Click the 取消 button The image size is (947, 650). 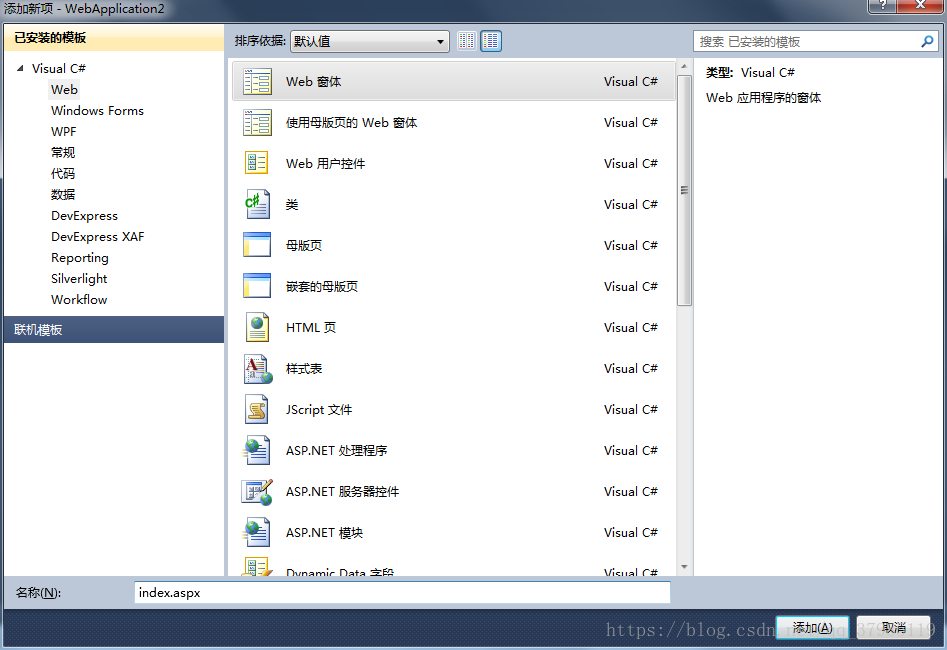pyautogui.click(x=894, y=628)
